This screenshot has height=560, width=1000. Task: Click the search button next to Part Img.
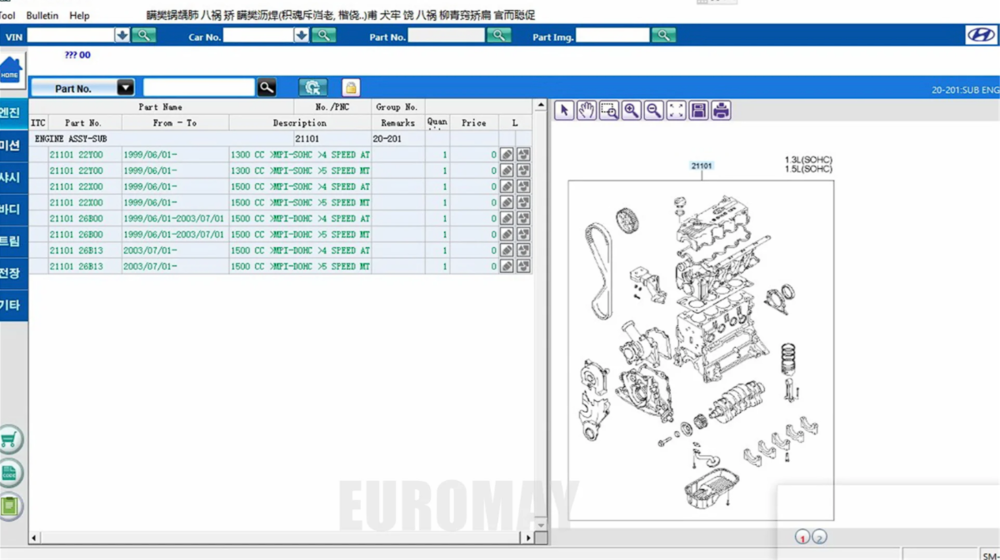(x=663, y=35)
